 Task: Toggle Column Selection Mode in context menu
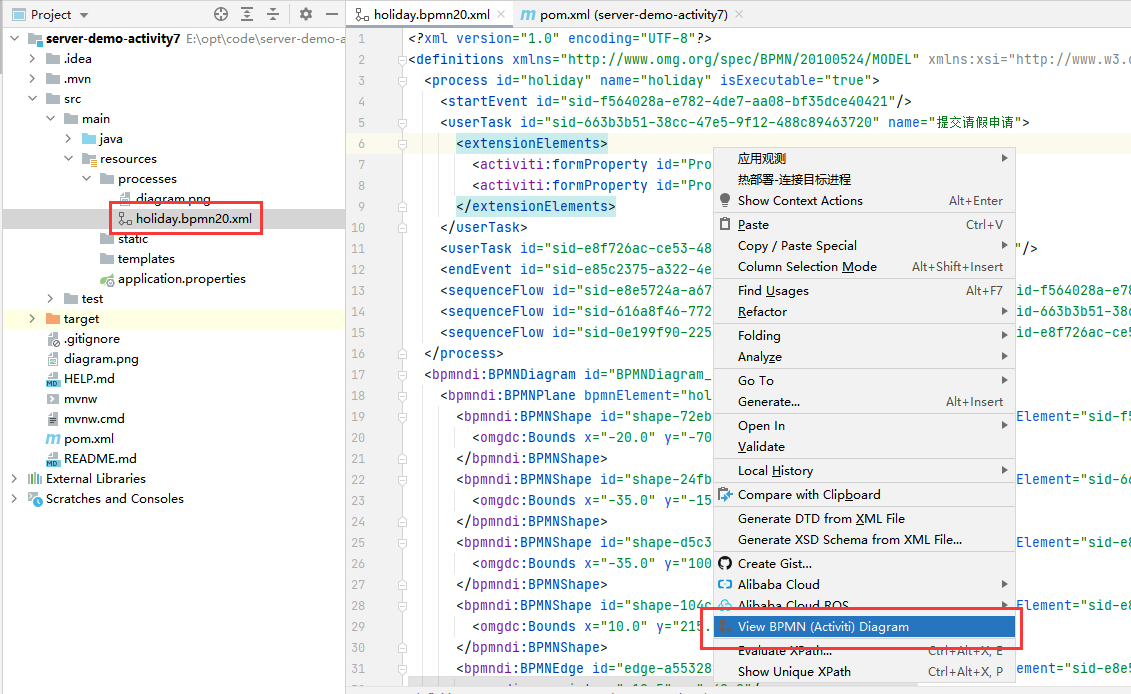pos(864,267)
